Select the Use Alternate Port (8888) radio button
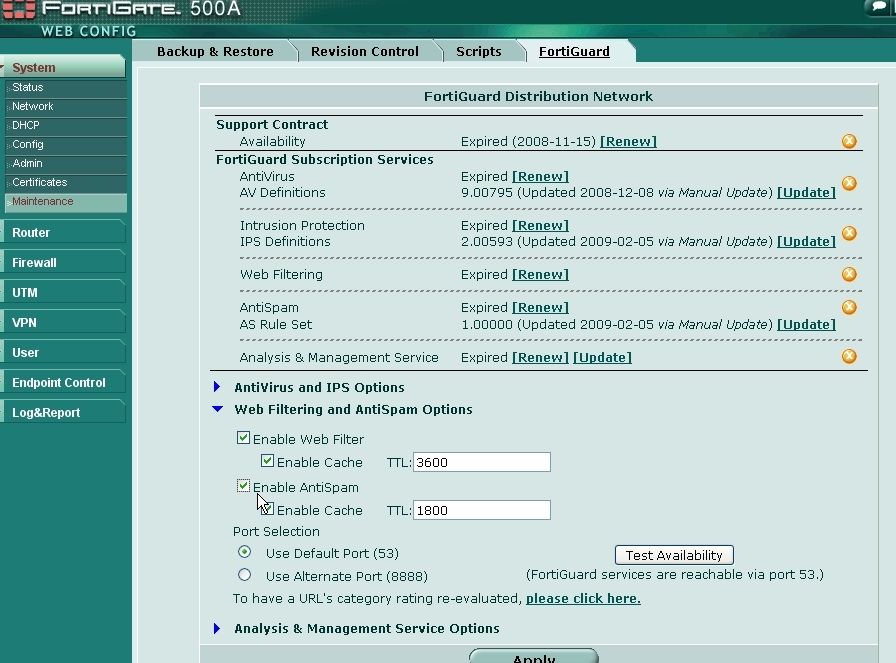The image size is (896, 663). click(x=245, y=575)
